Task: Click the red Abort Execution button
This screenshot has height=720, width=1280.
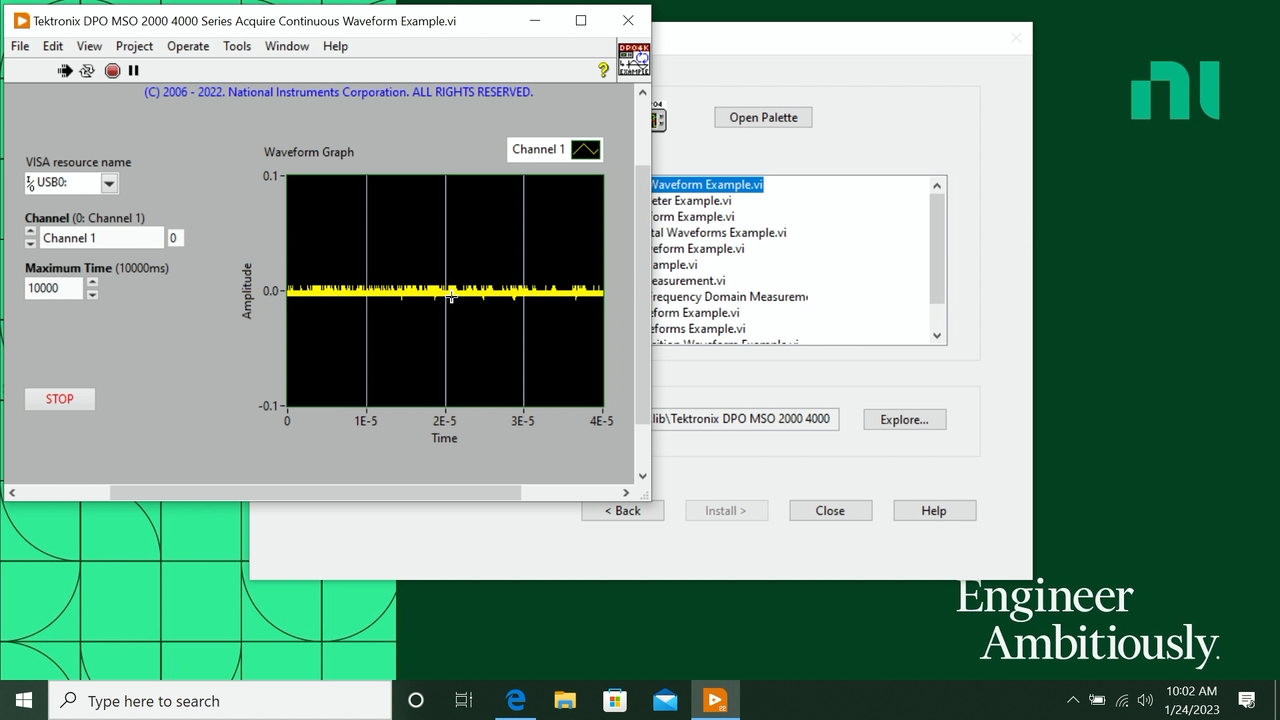Action: (x=112, y=70)
